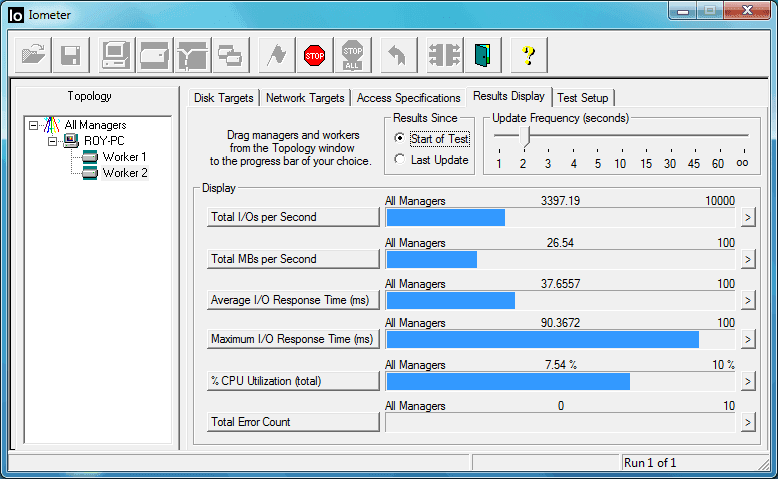This screenshot has width=778, height=479.
Task: Click the Maximum I/O Response Time progress bar
Action: tap(560, 340)
